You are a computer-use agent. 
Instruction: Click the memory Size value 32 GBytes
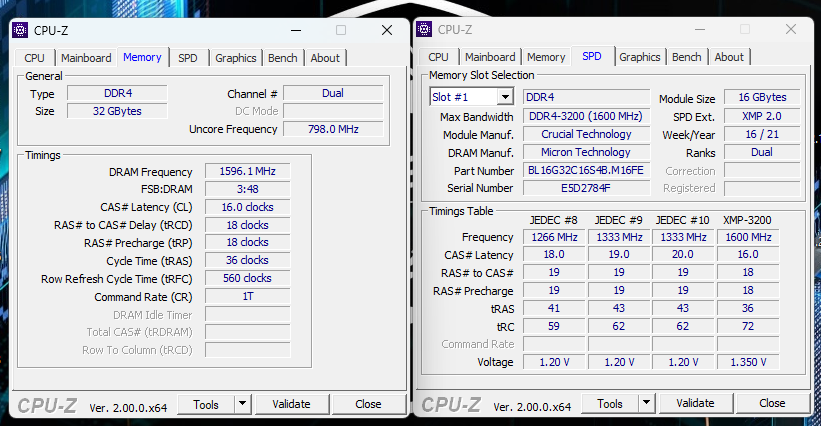117,111
